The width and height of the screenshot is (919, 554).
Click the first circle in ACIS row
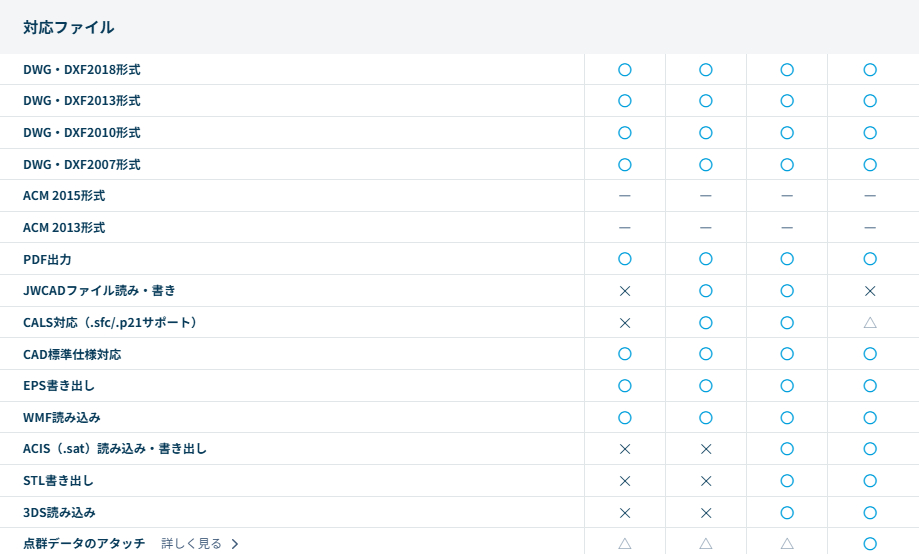pos(787,449)
